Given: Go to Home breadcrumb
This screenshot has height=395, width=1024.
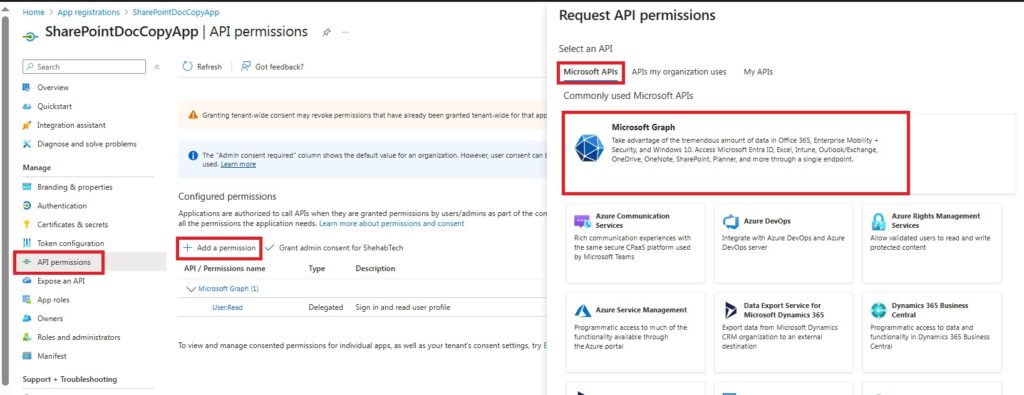Looking at the screenshot, I should (x=33, y=12).
